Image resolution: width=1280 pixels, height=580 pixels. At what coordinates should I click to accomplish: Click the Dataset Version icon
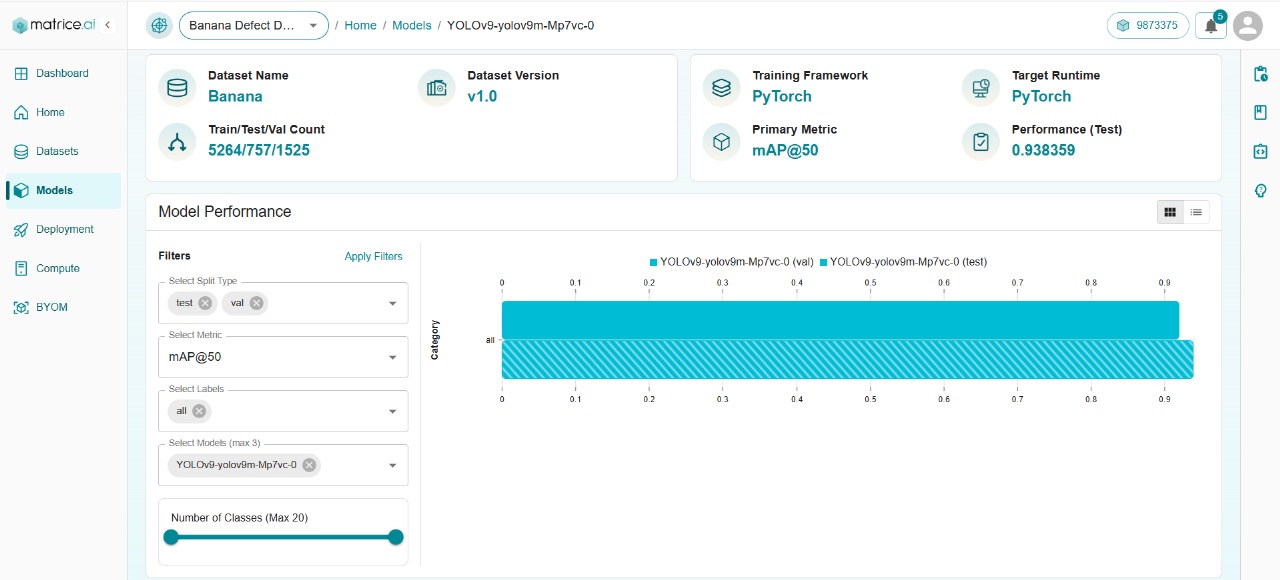pyautogui.click(x=436, y=87)
